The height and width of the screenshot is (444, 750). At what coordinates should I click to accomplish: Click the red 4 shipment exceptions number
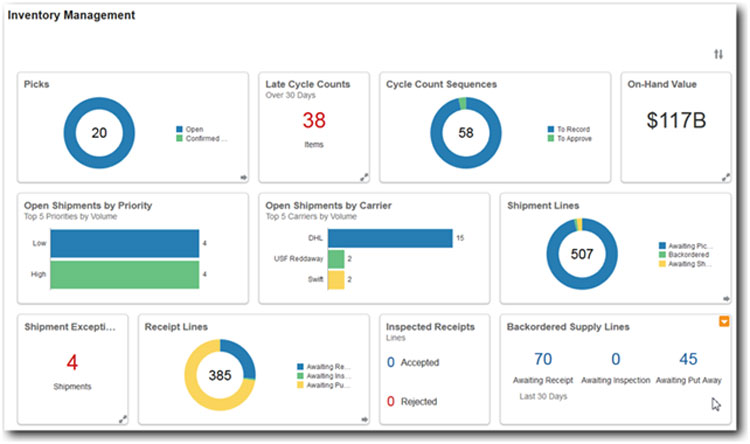(72, 363)
